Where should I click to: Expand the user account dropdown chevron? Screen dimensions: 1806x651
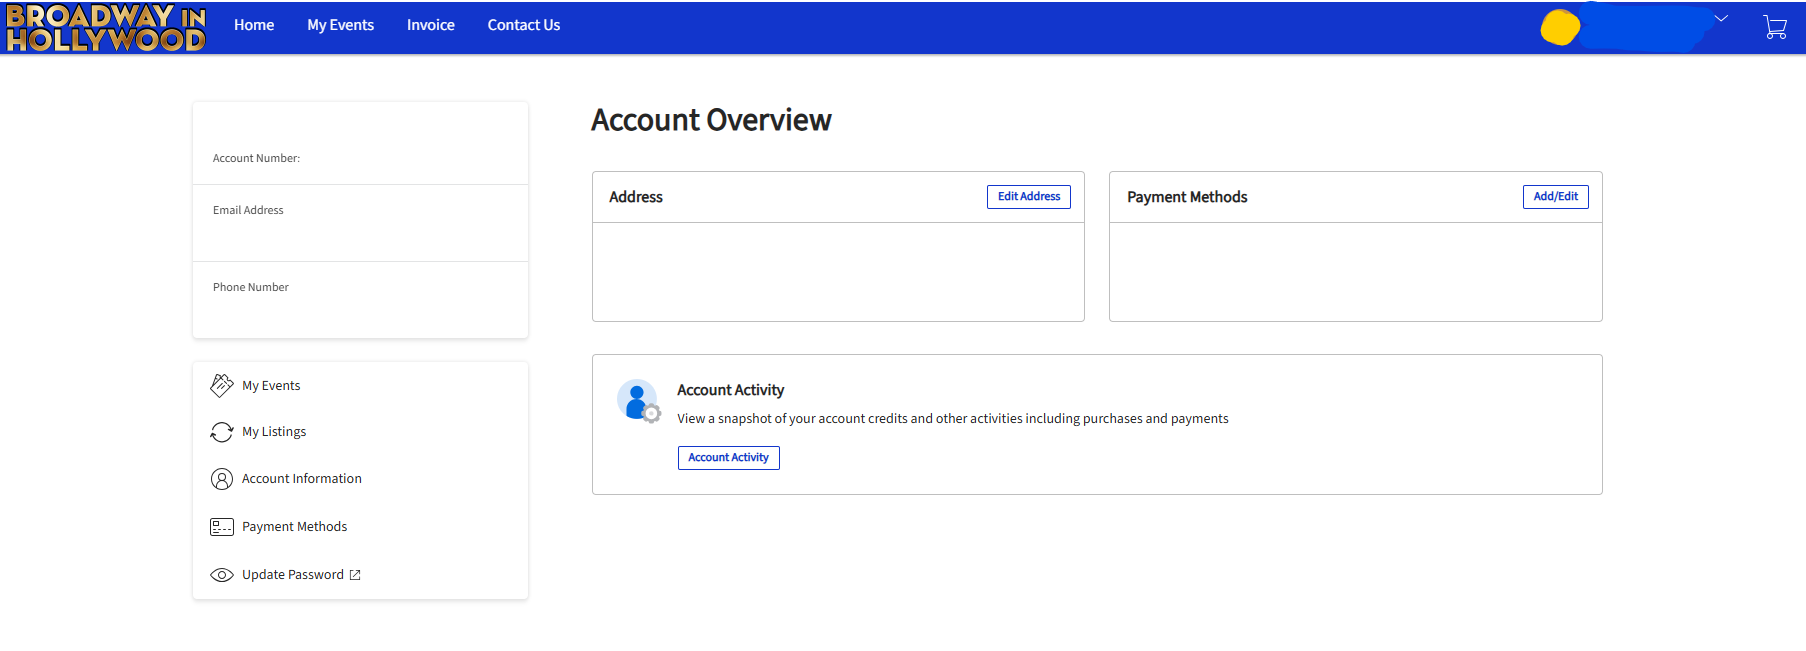point(1721,18)
